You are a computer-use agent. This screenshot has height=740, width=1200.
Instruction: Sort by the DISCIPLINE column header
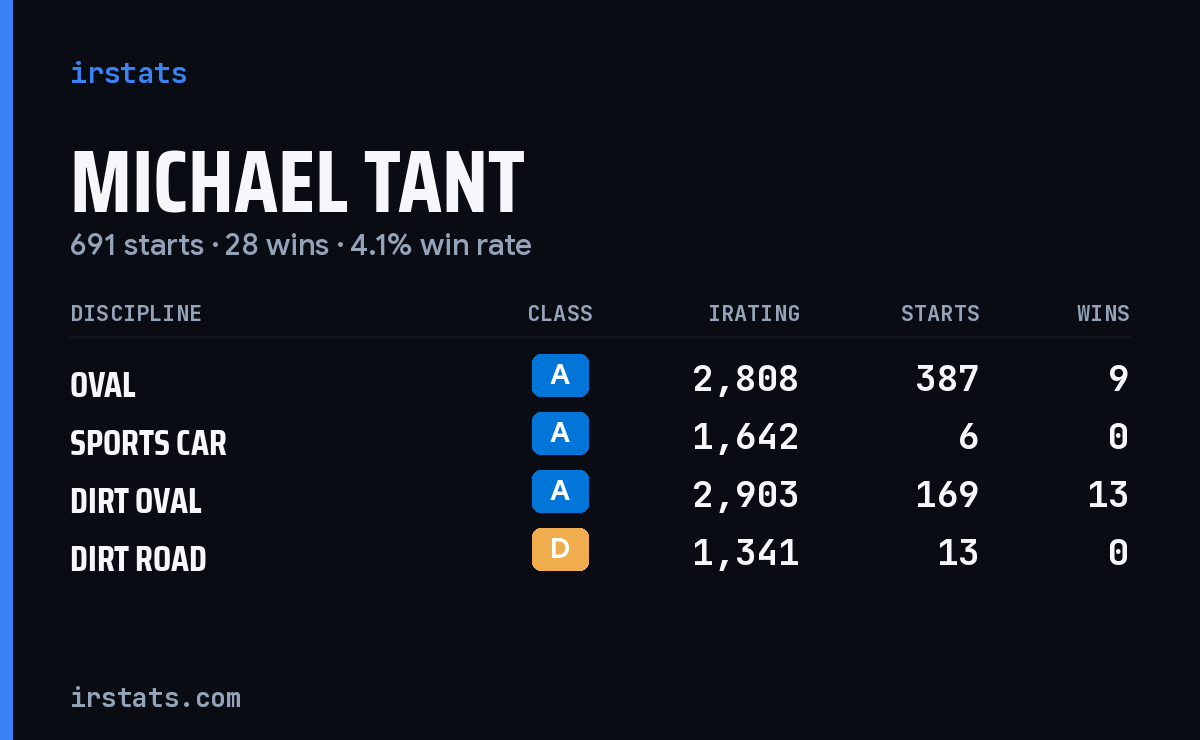136,313
